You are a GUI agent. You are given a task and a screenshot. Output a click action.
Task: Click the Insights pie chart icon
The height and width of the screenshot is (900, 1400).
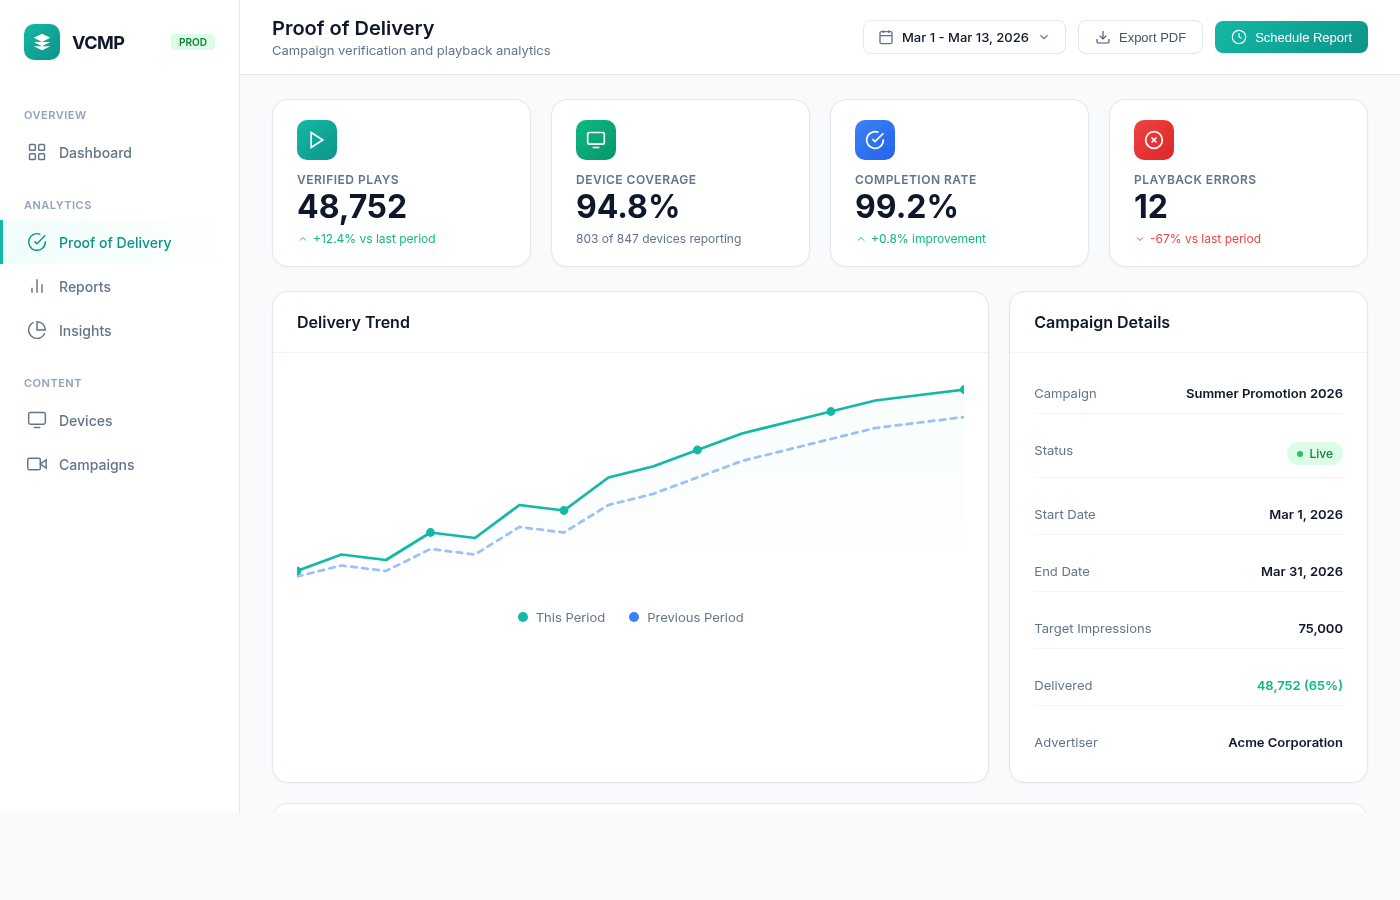tap(37, 330)
